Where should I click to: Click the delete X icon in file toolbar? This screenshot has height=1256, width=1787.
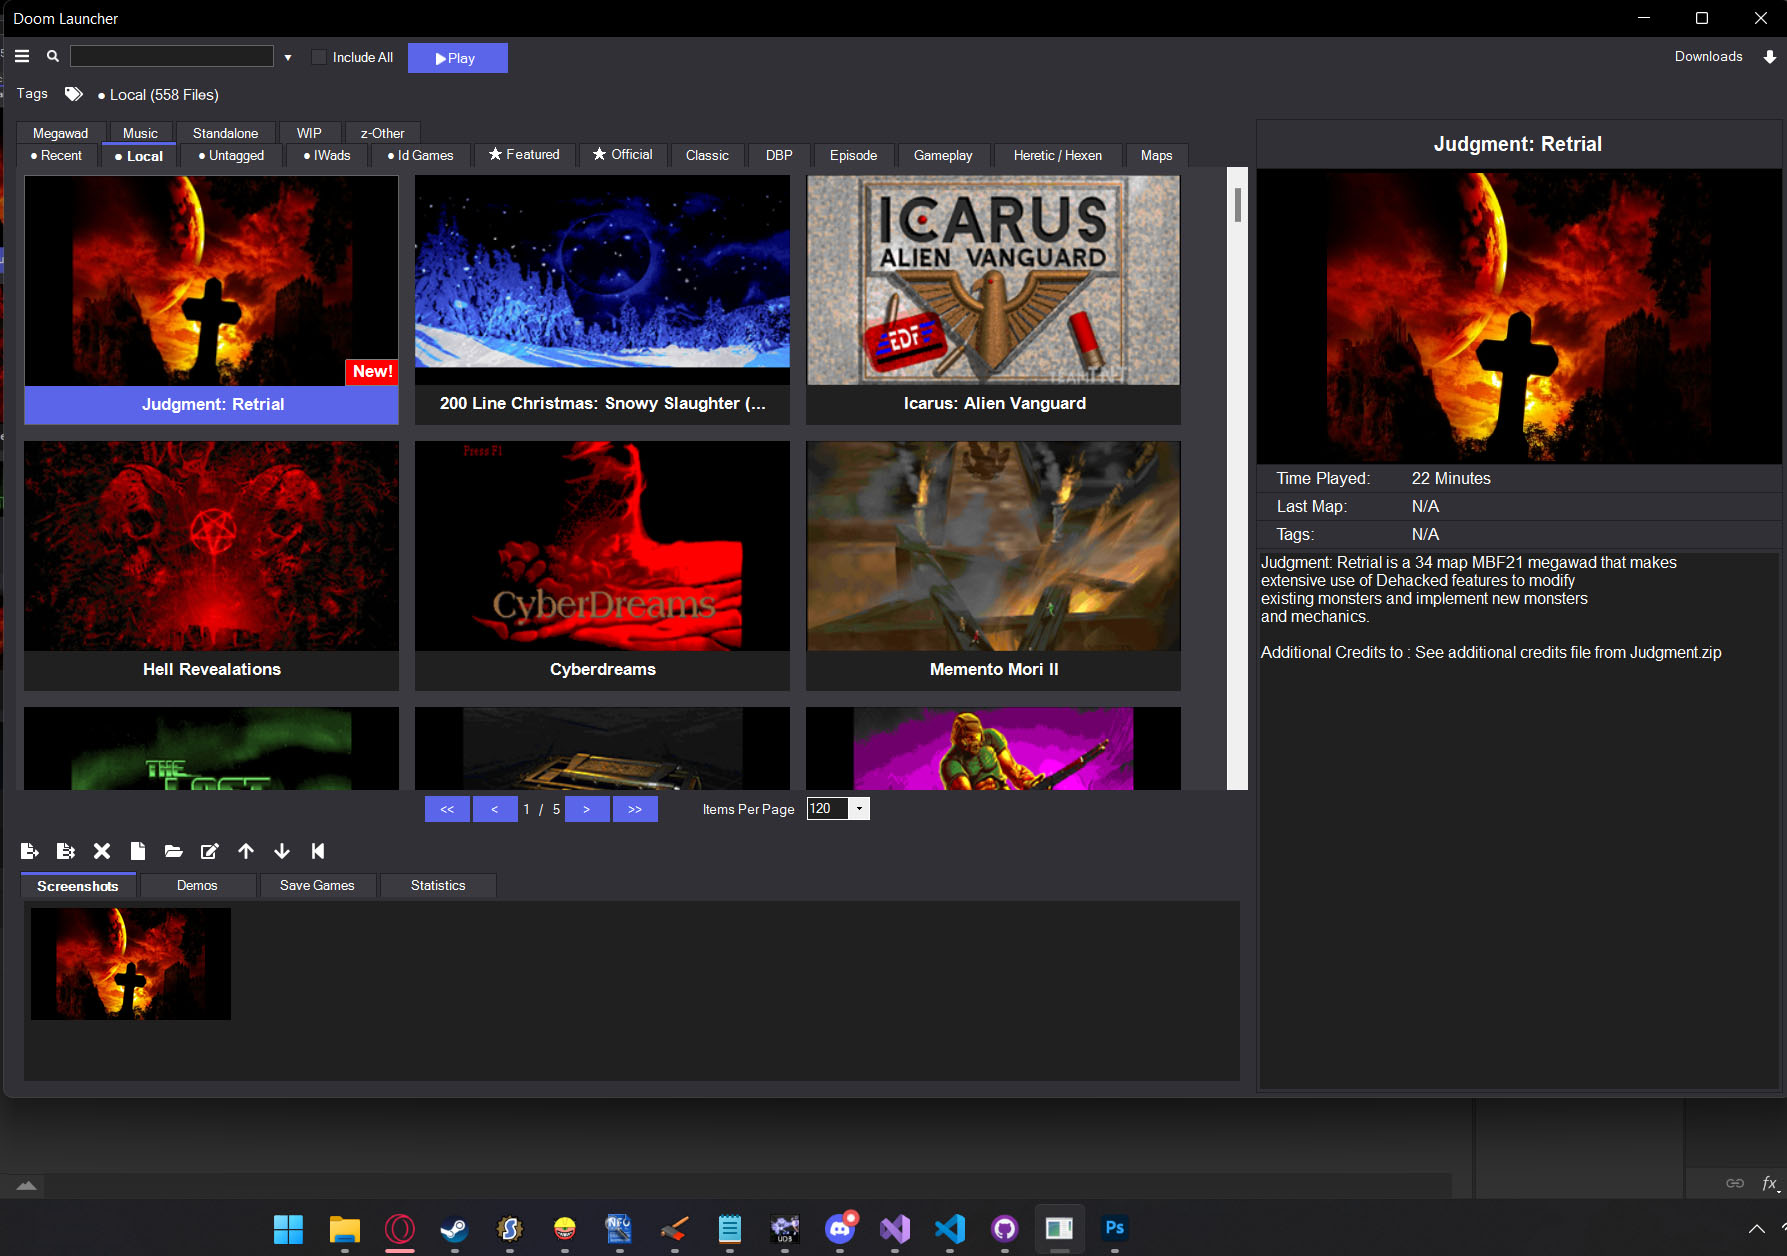click(x=102, y=851)
